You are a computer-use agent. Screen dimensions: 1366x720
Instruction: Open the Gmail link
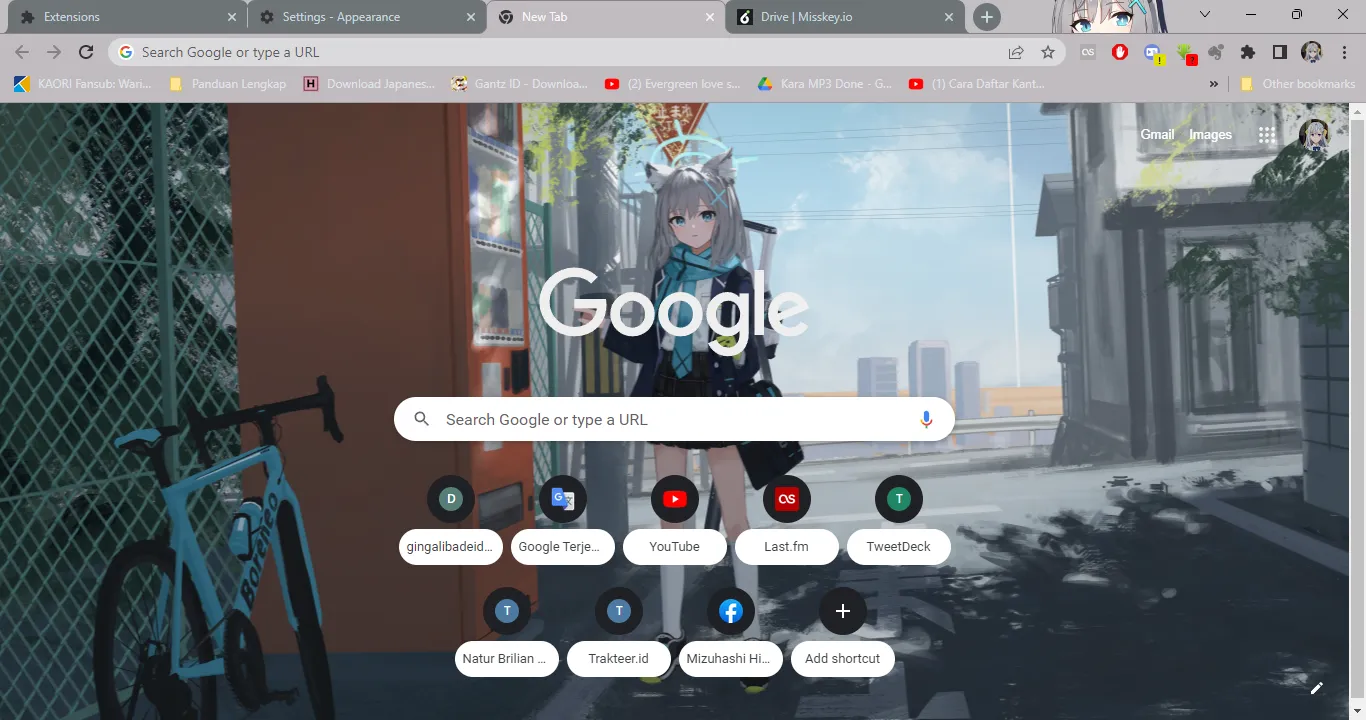1157,135
